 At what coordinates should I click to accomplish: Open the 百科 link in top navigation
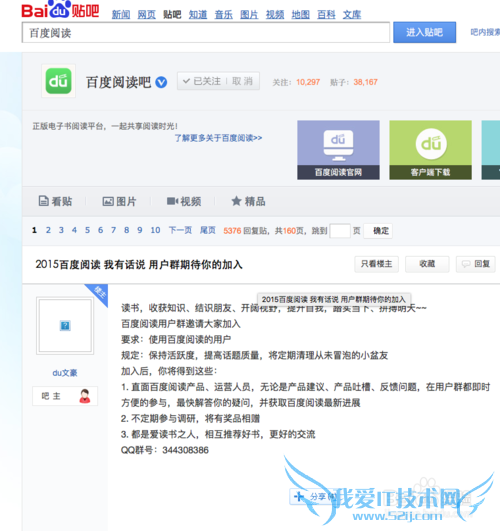pyautogui.click(x=326, y=15)
